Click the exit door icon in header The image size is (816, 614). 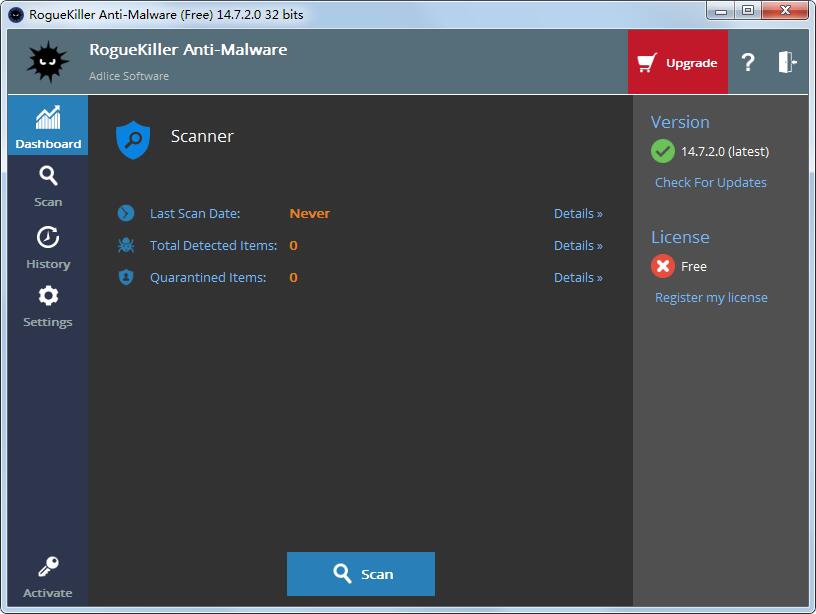pyautogui.click(x=787, y=62)
